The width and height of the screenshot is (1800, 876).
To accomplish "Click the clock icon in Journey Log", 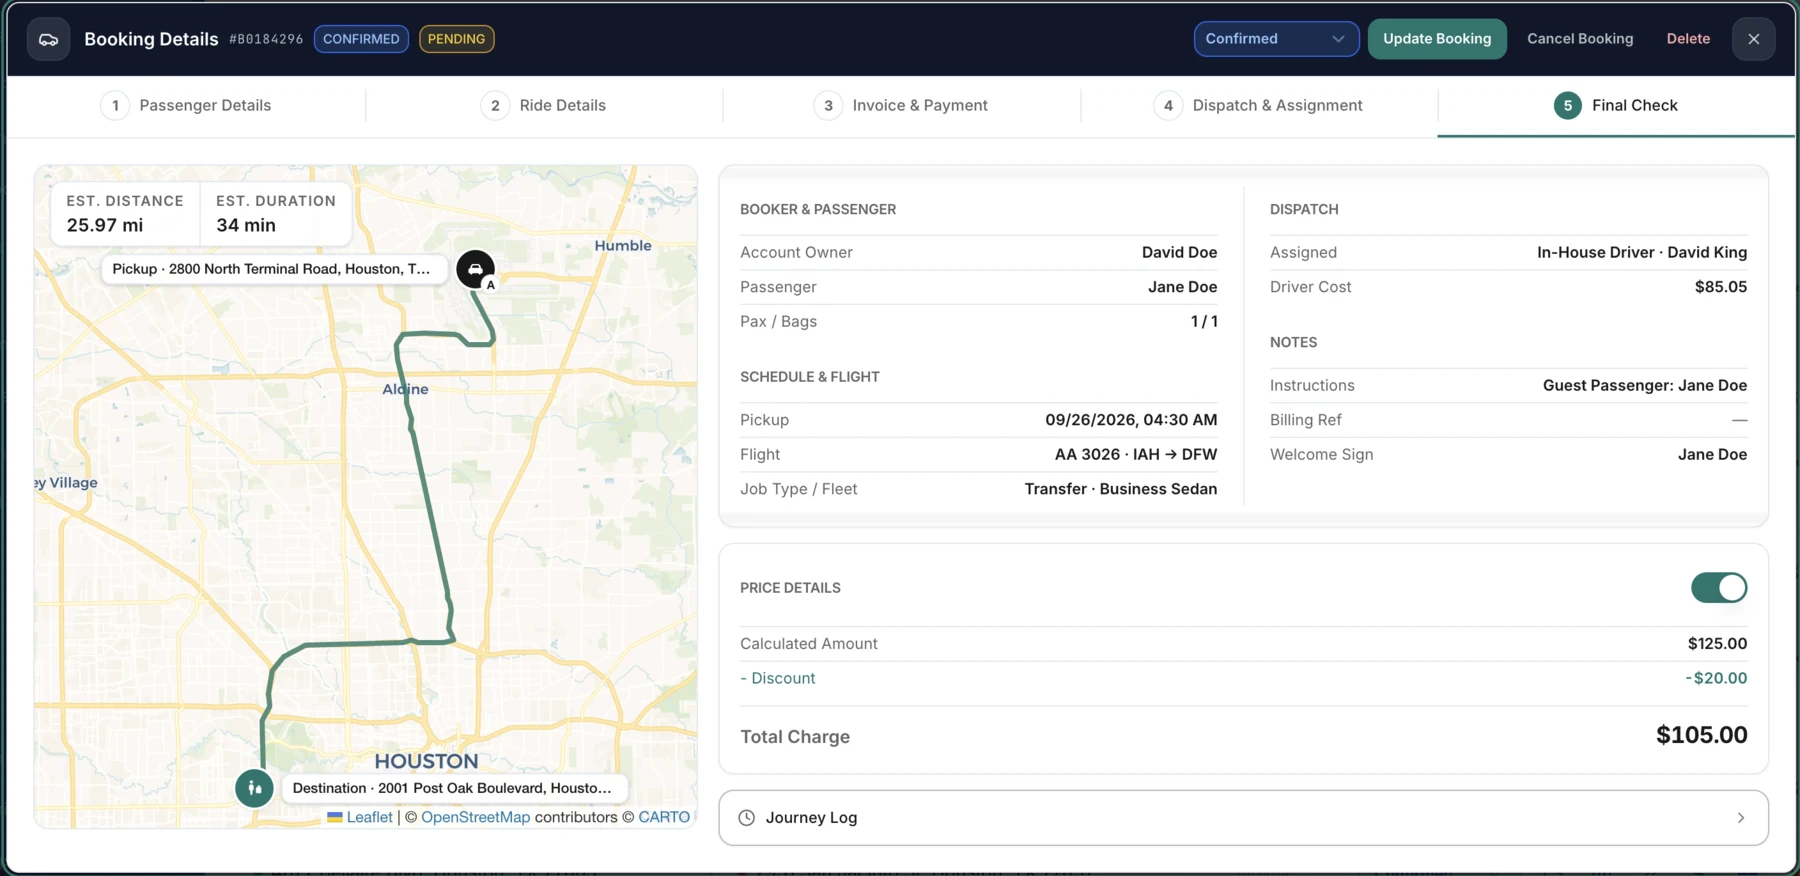I will pos(746,818).
